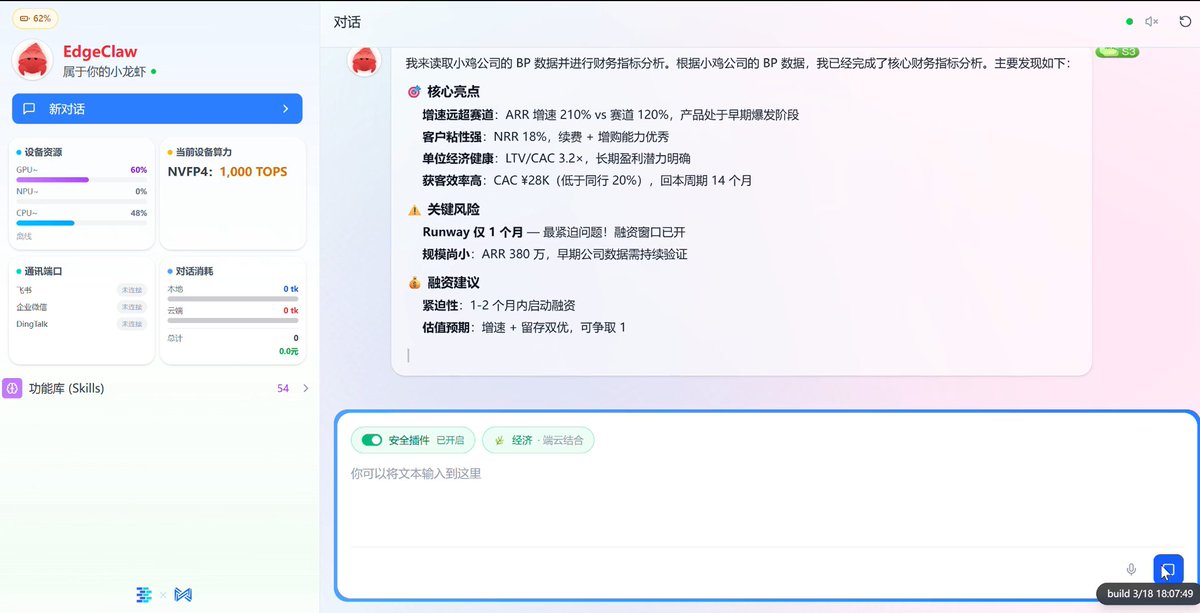The image size is (1200, 613).
Task: Click the purple Skills library icon
Action: (x=12, y=388)
